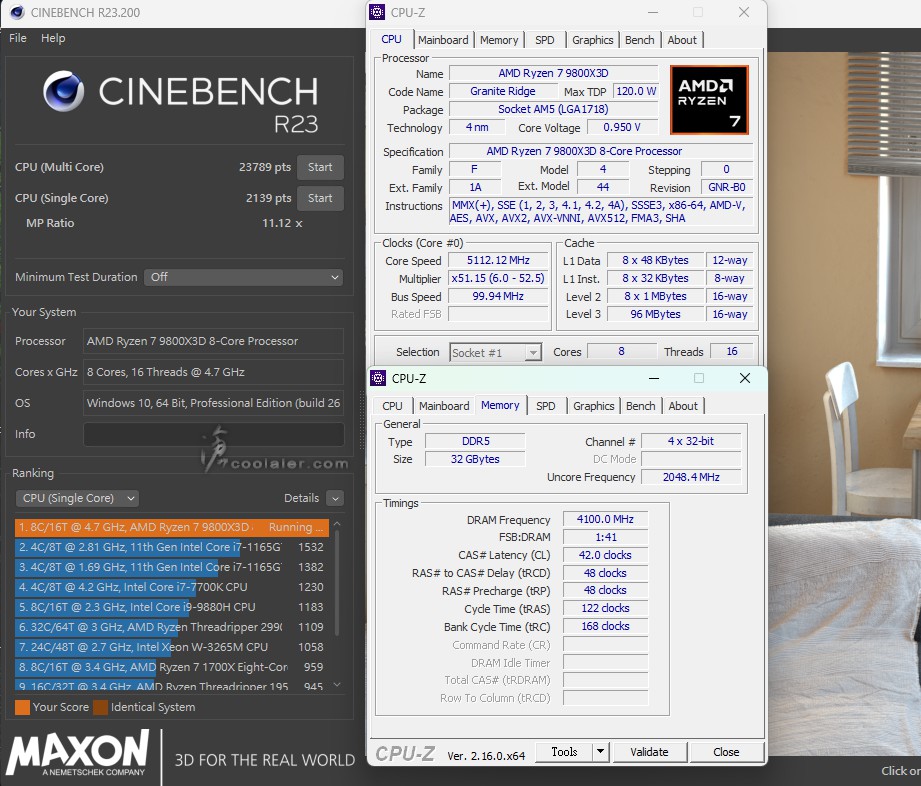
Task: Click the Validate button in CPU-Z
Action: pos(649,753)
